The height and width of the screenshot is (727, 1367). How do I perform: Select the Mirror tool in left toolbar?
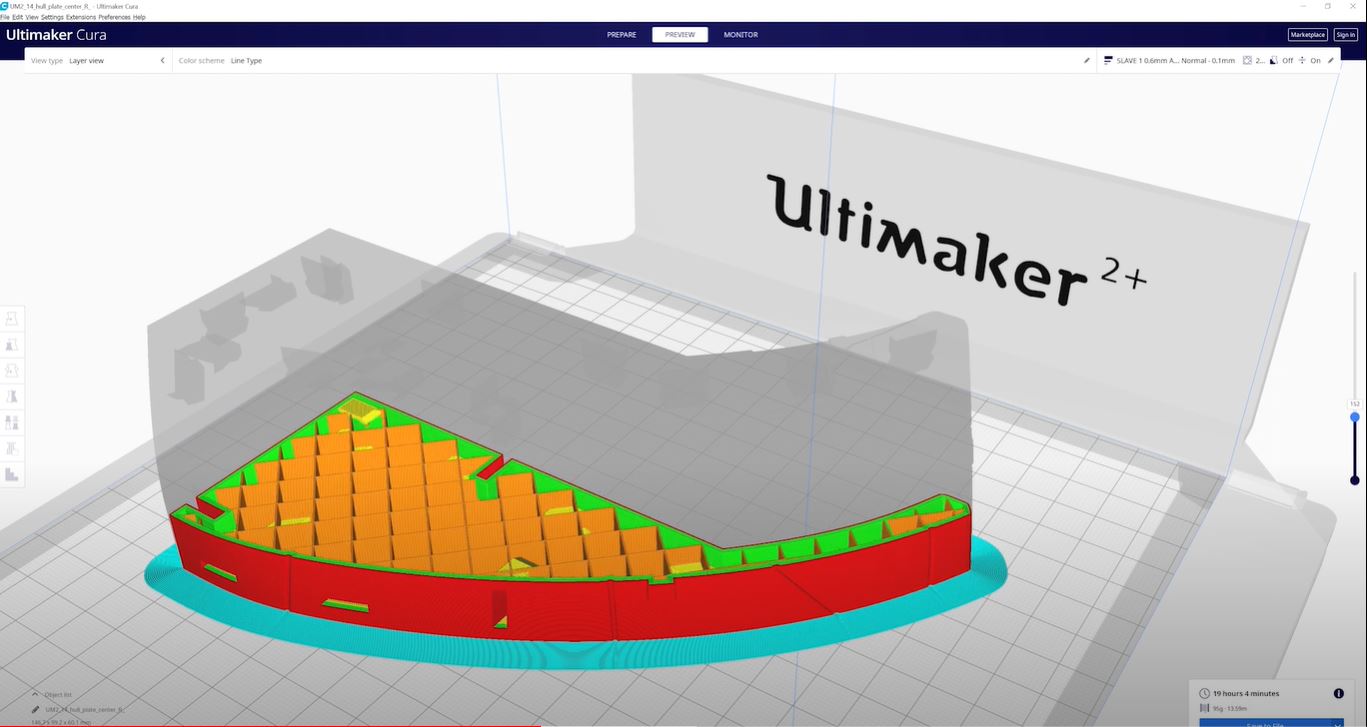(x=12, y=397)
